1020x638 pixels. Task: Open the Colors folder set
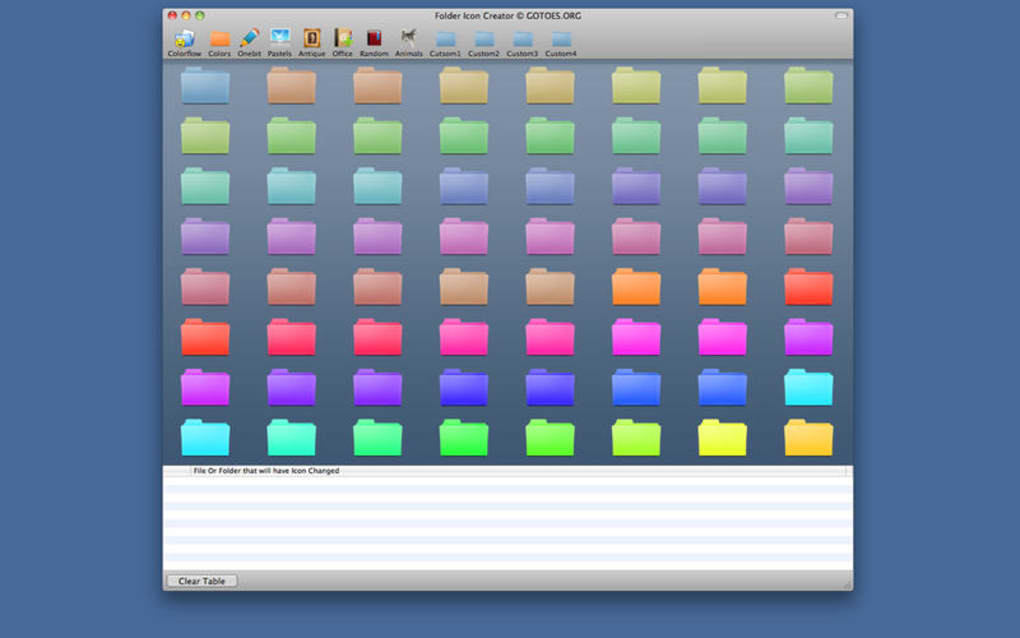click(x=220, y=38)
